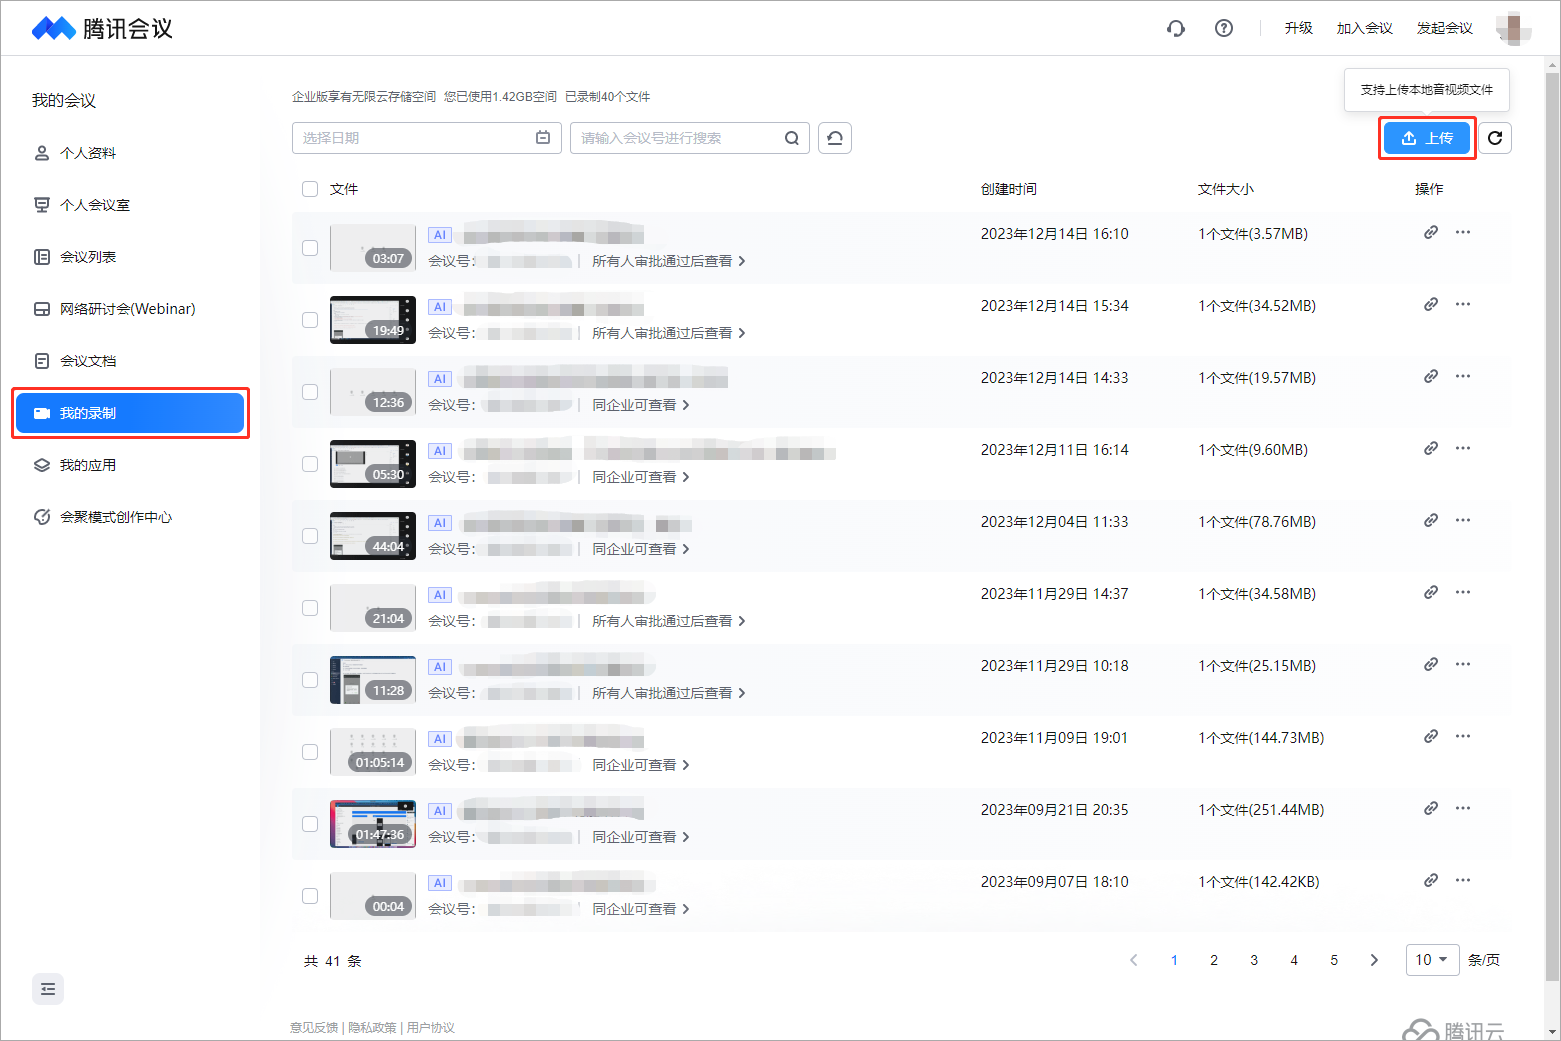Click the blue 上传 upload button
Screen dimensions: 1561x1041
point(1427,138)
